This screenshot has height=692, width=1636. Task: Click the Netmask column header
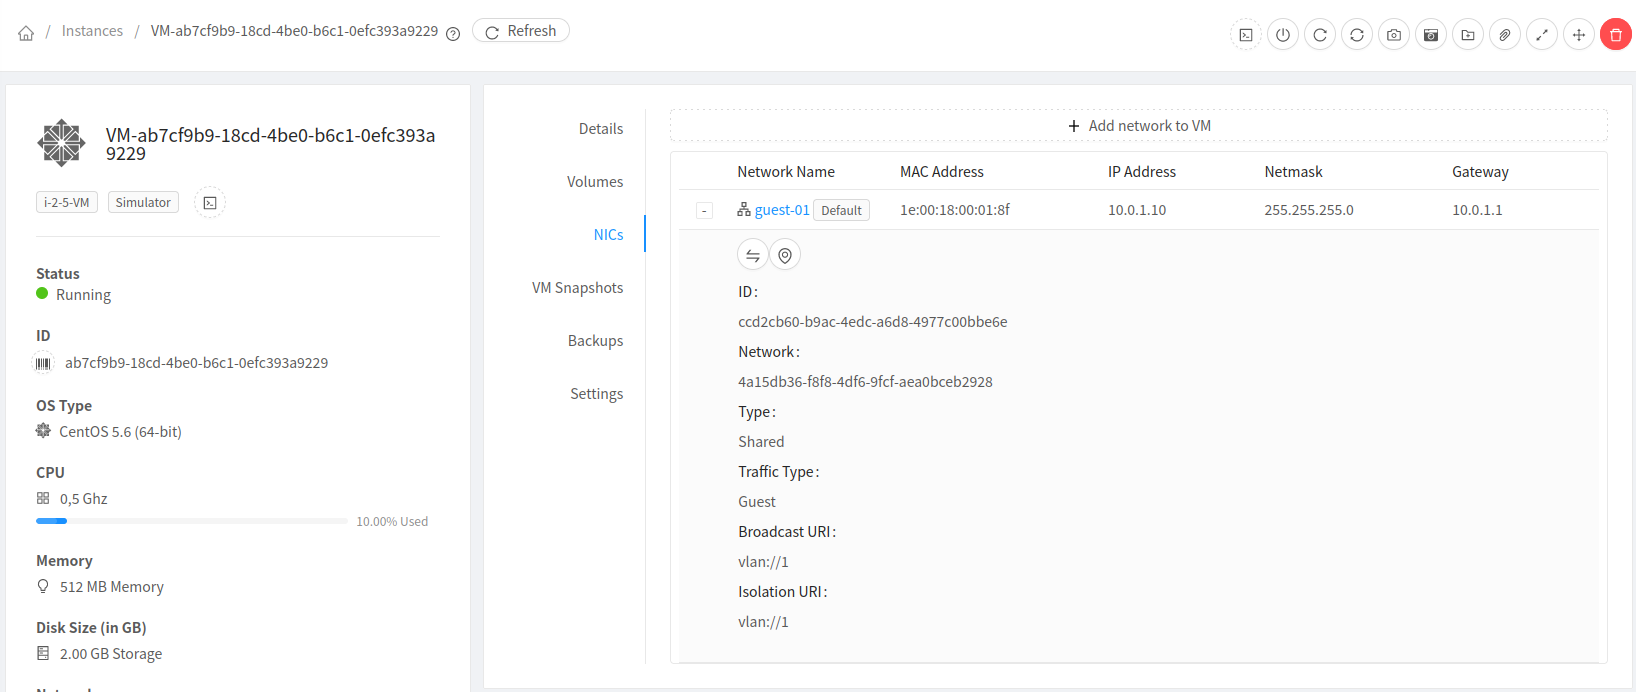pyautogui.click(x=1293, y=172)
